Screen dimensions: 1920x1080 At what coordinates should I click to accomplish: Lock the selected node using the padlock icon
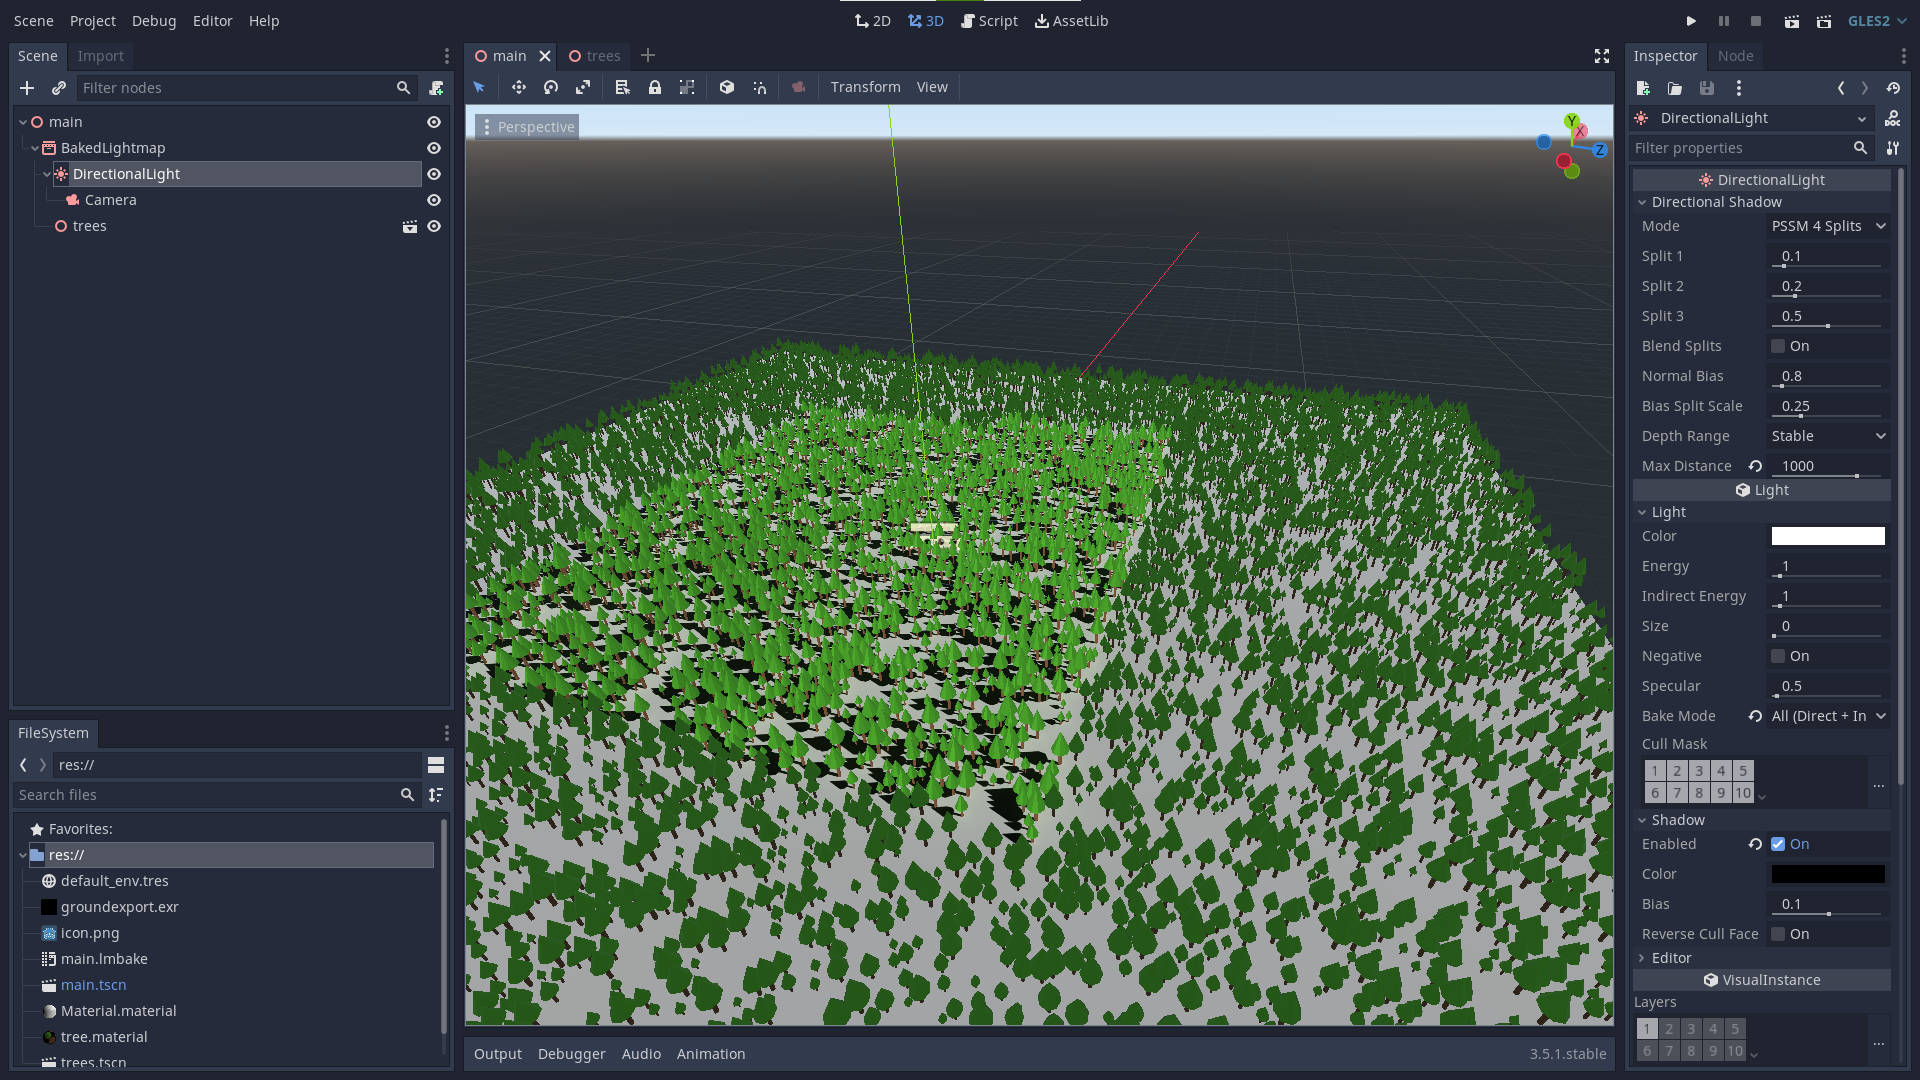click(655, 87)
